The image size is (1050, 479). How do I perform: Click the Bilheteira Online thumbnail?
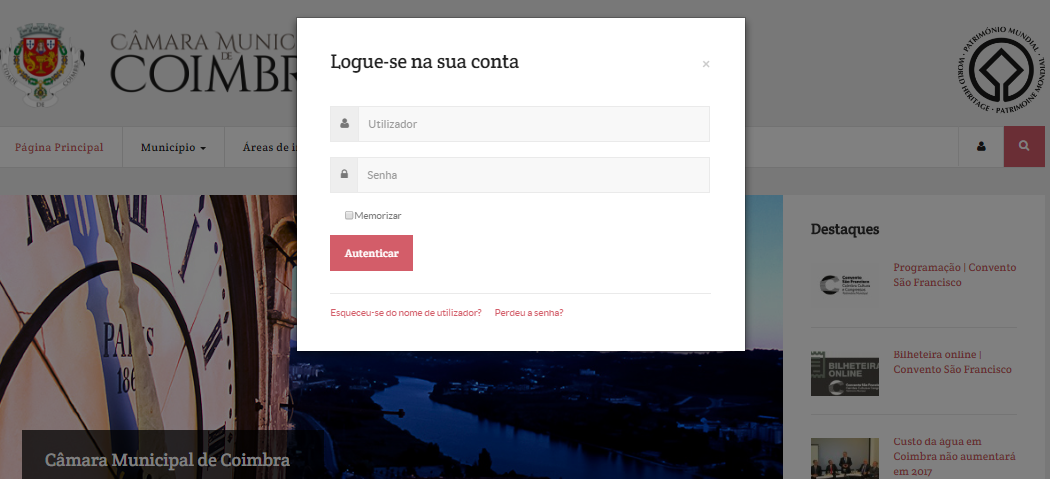pos(844,373)
